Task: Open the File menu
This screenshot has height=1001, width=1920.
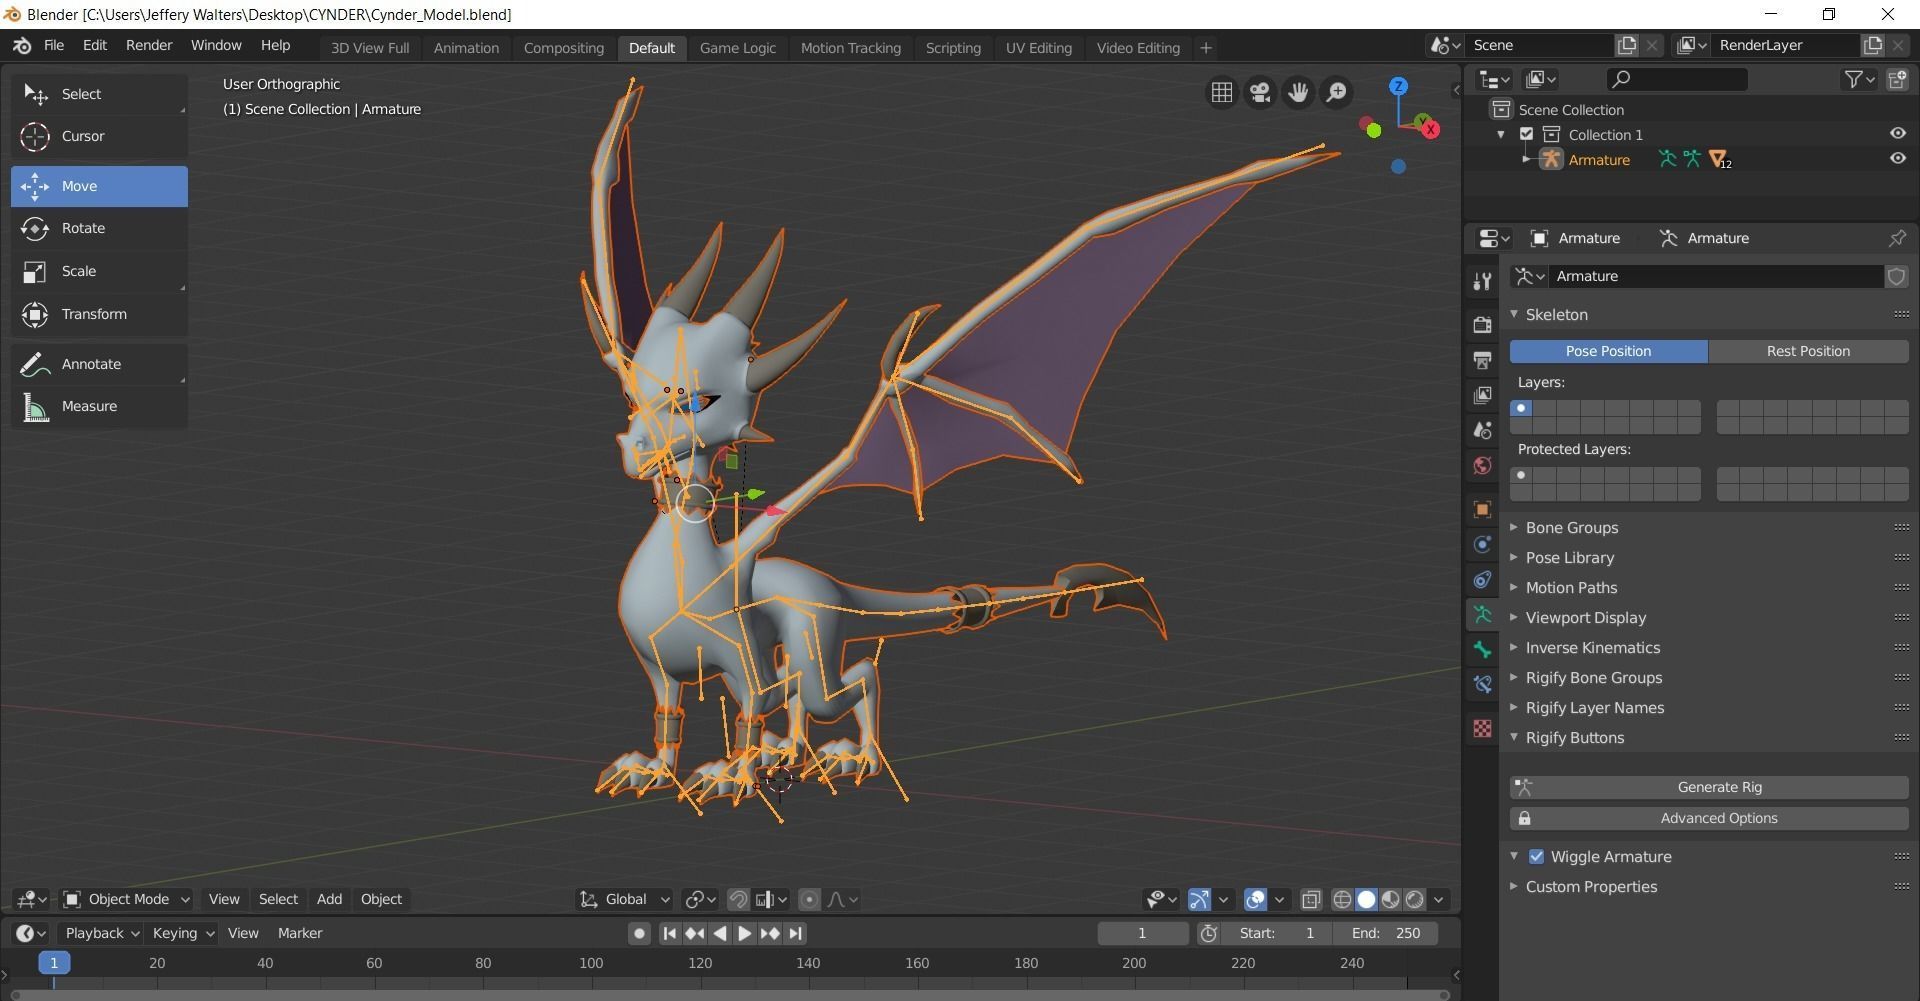Action: click(x=54, y=46)
